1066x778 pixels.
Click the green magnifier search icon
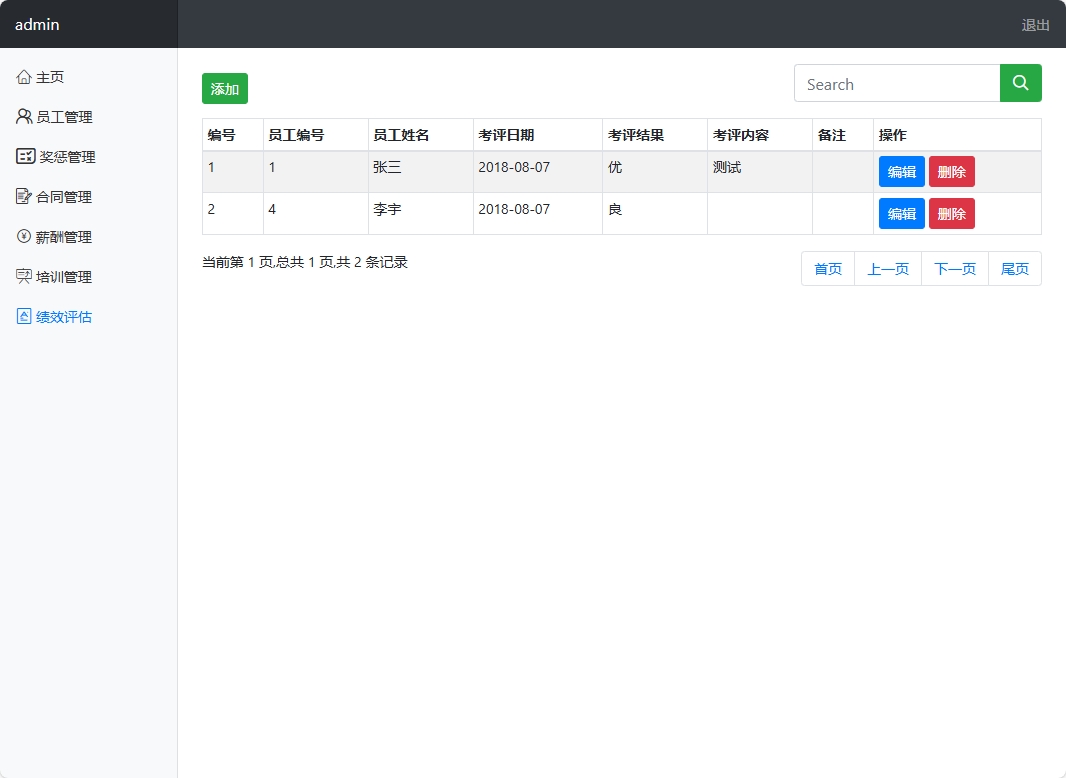pos(1020,83)
